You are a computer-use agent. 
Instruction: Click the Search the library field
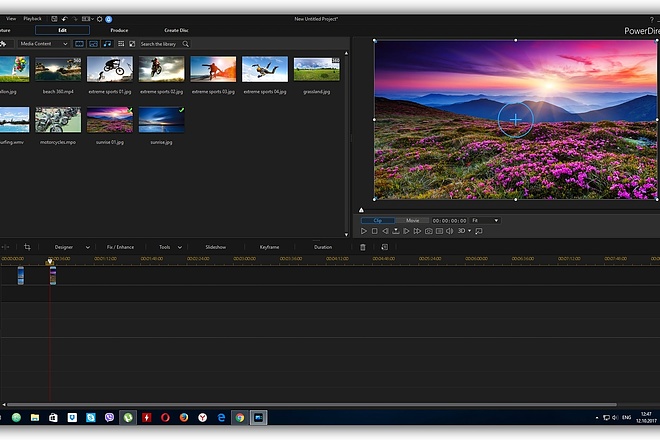coord(160,44)
